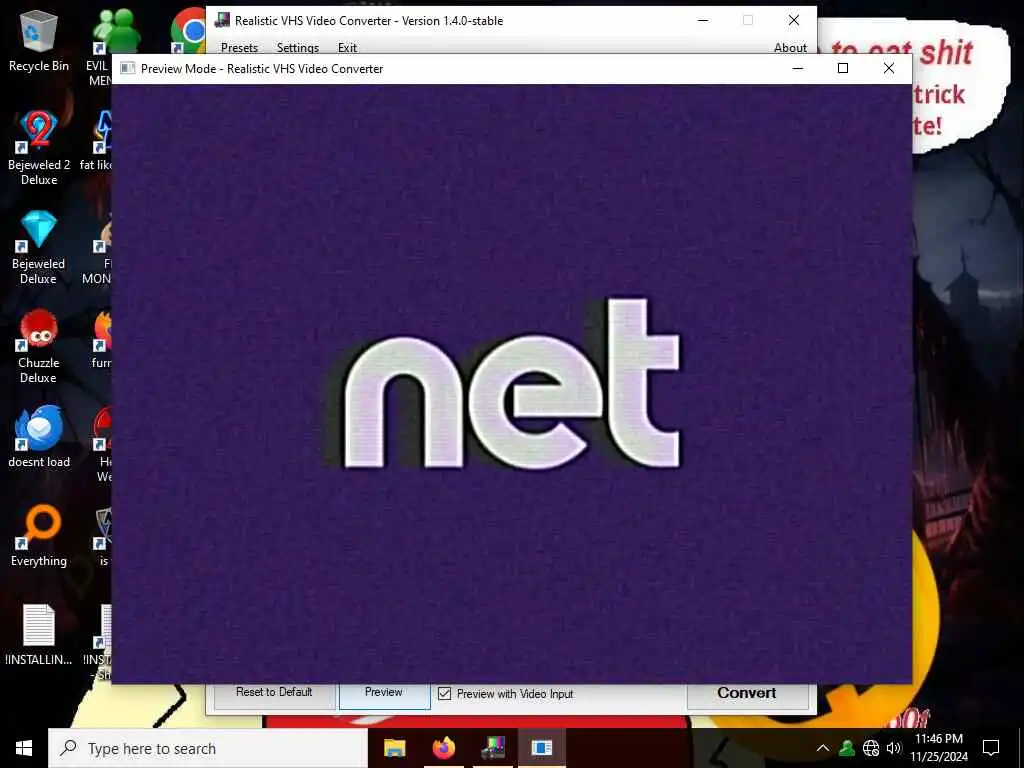Select the Bejeweled Deluxe diamond shortcut
The height and width of the screenshot is (768, 1024).
tap(39, 247)
